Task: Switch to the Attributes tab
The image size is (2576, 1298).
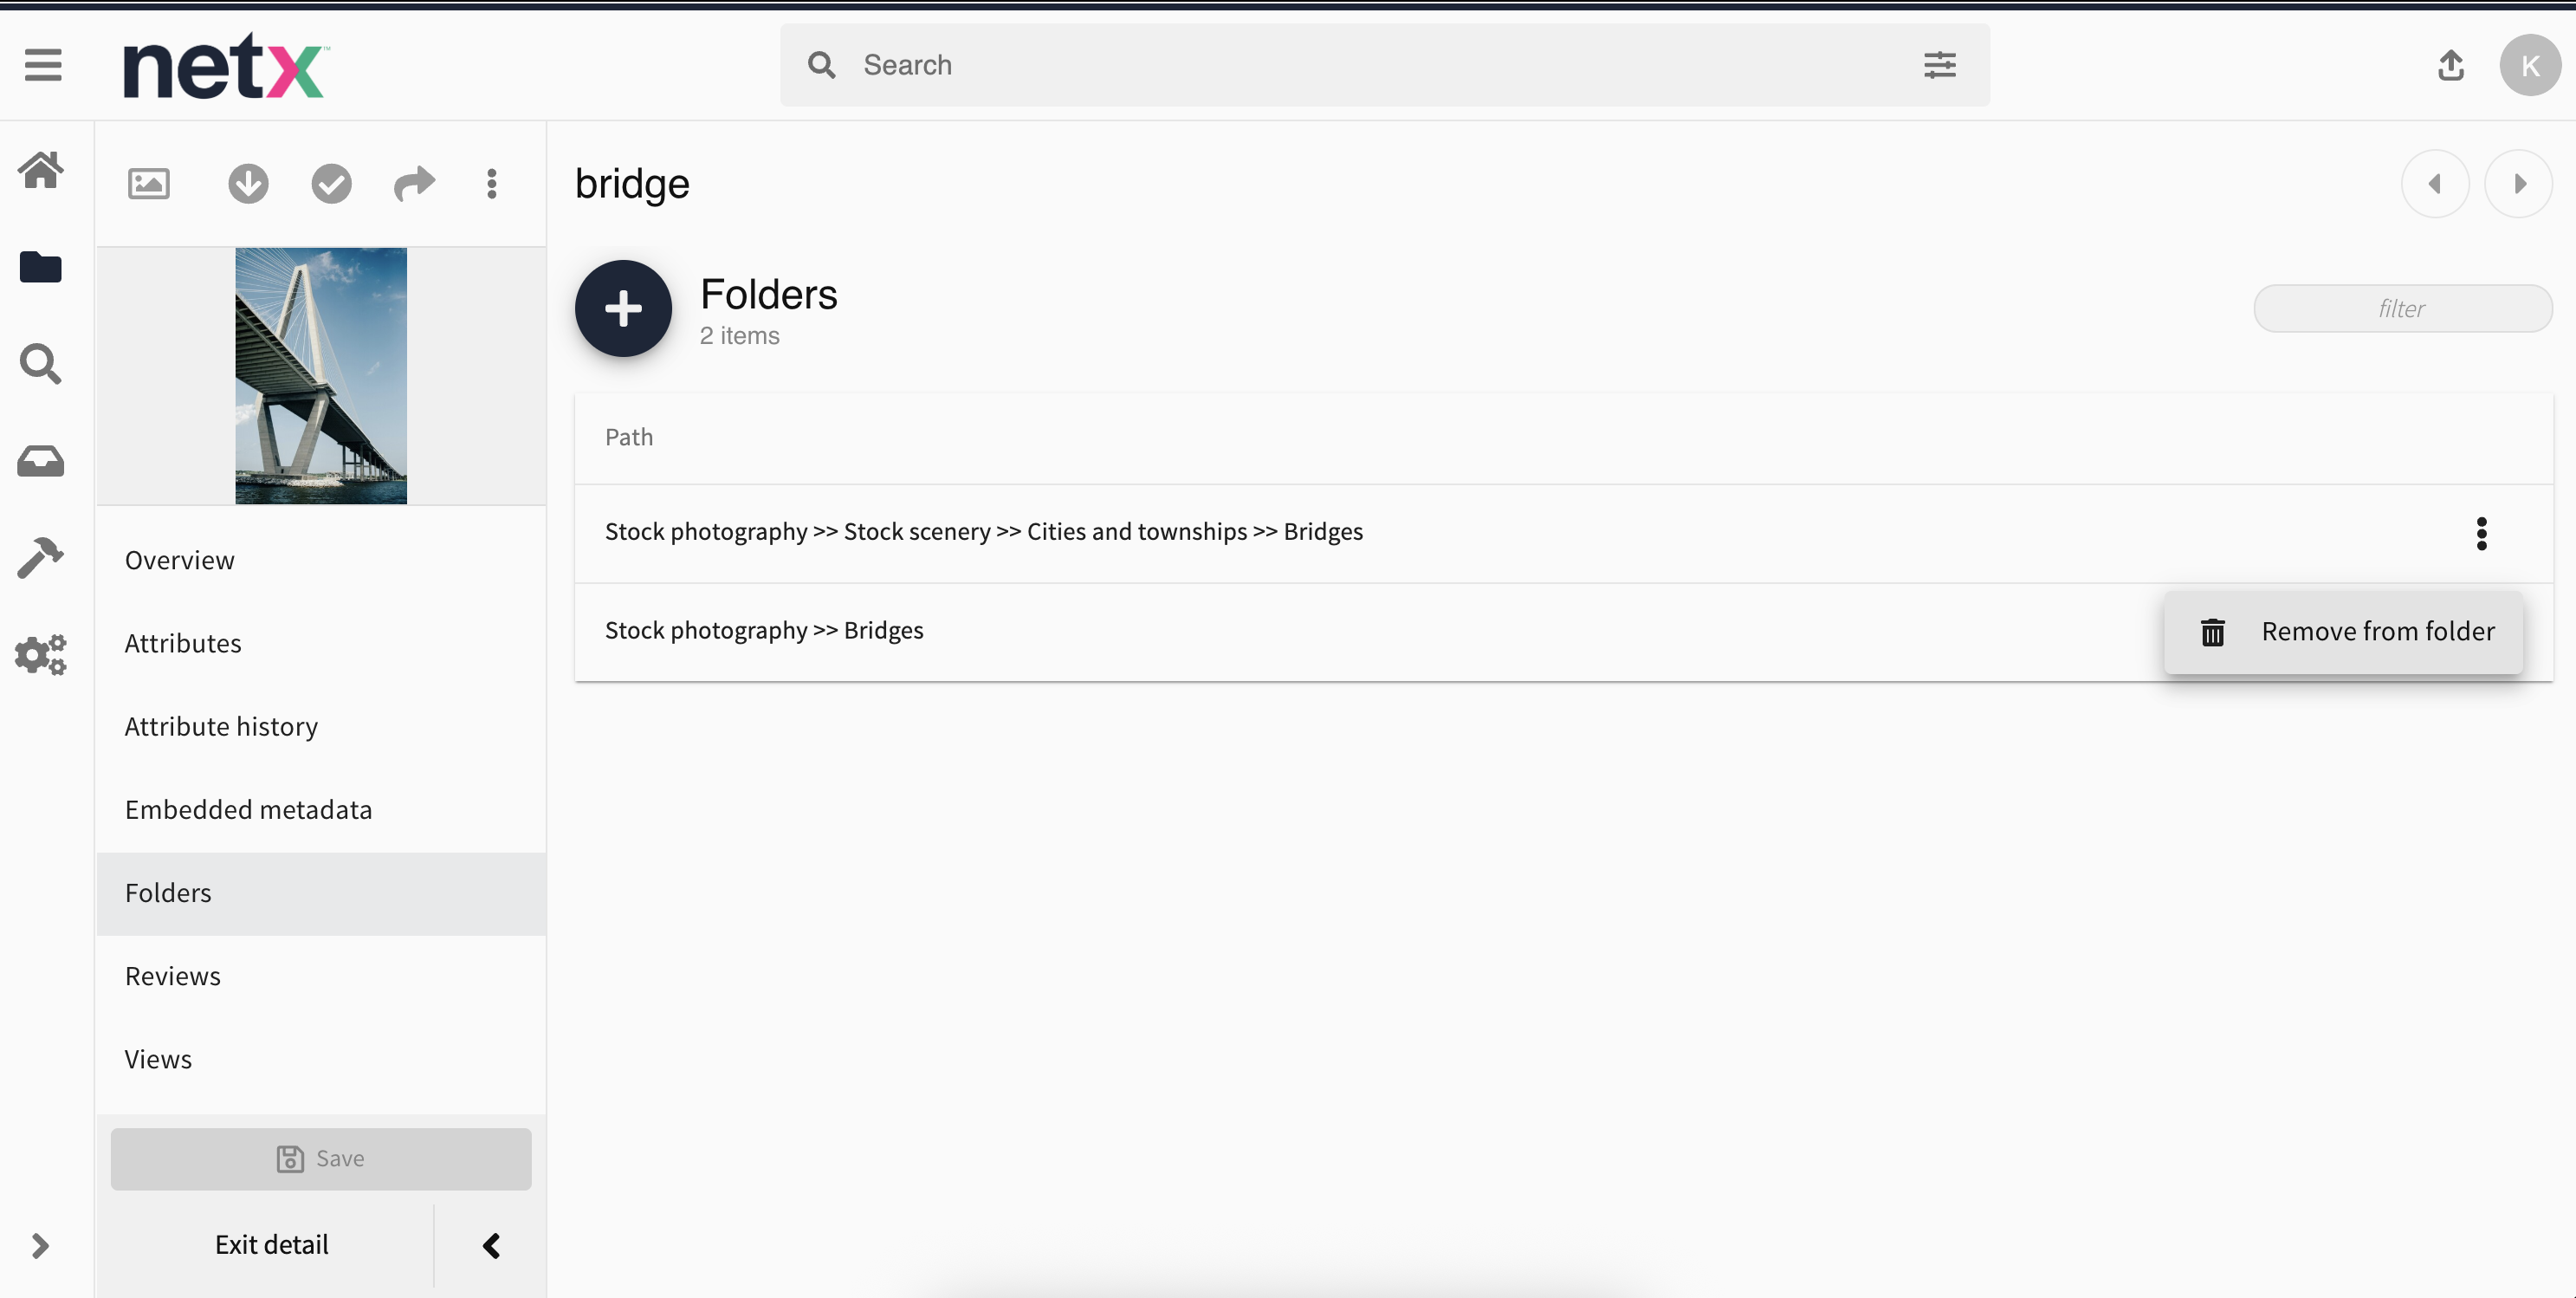Action: [x=183, y=643]
